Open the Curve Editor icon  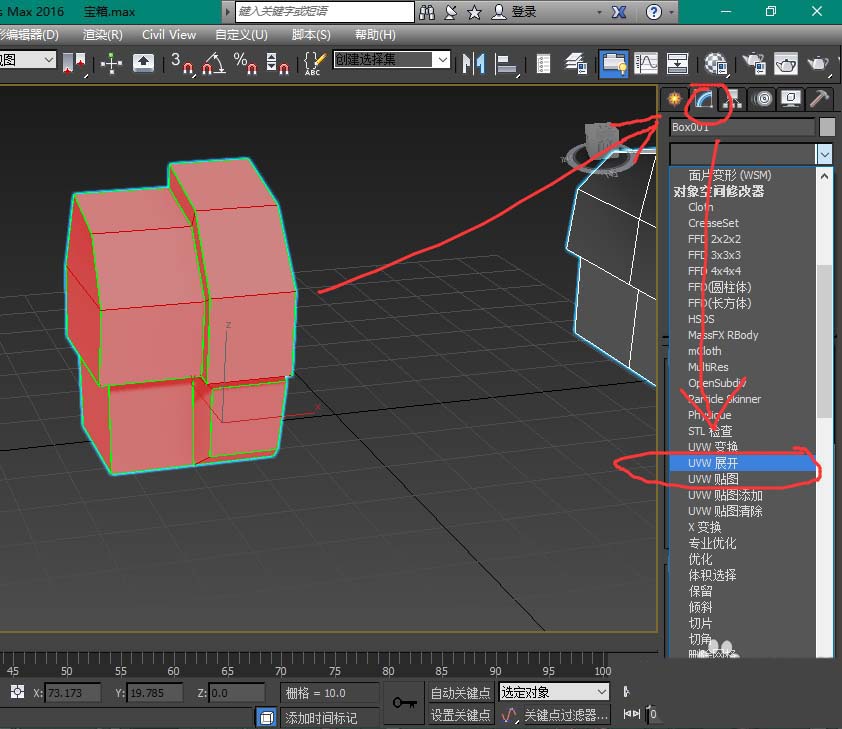pos(645,63)
